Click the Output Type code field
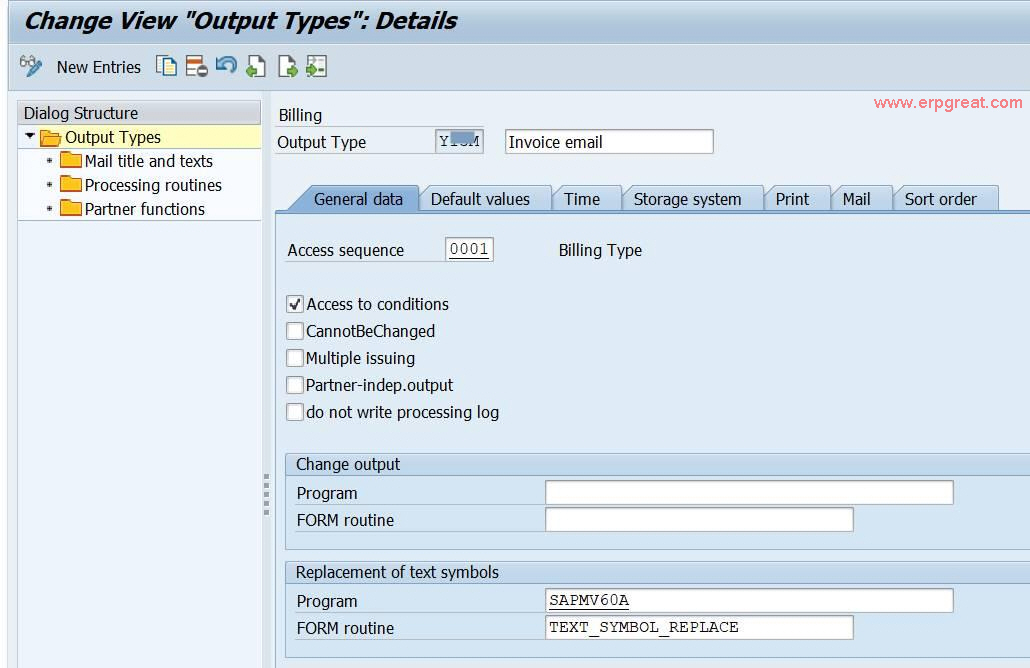 [459, 141]
